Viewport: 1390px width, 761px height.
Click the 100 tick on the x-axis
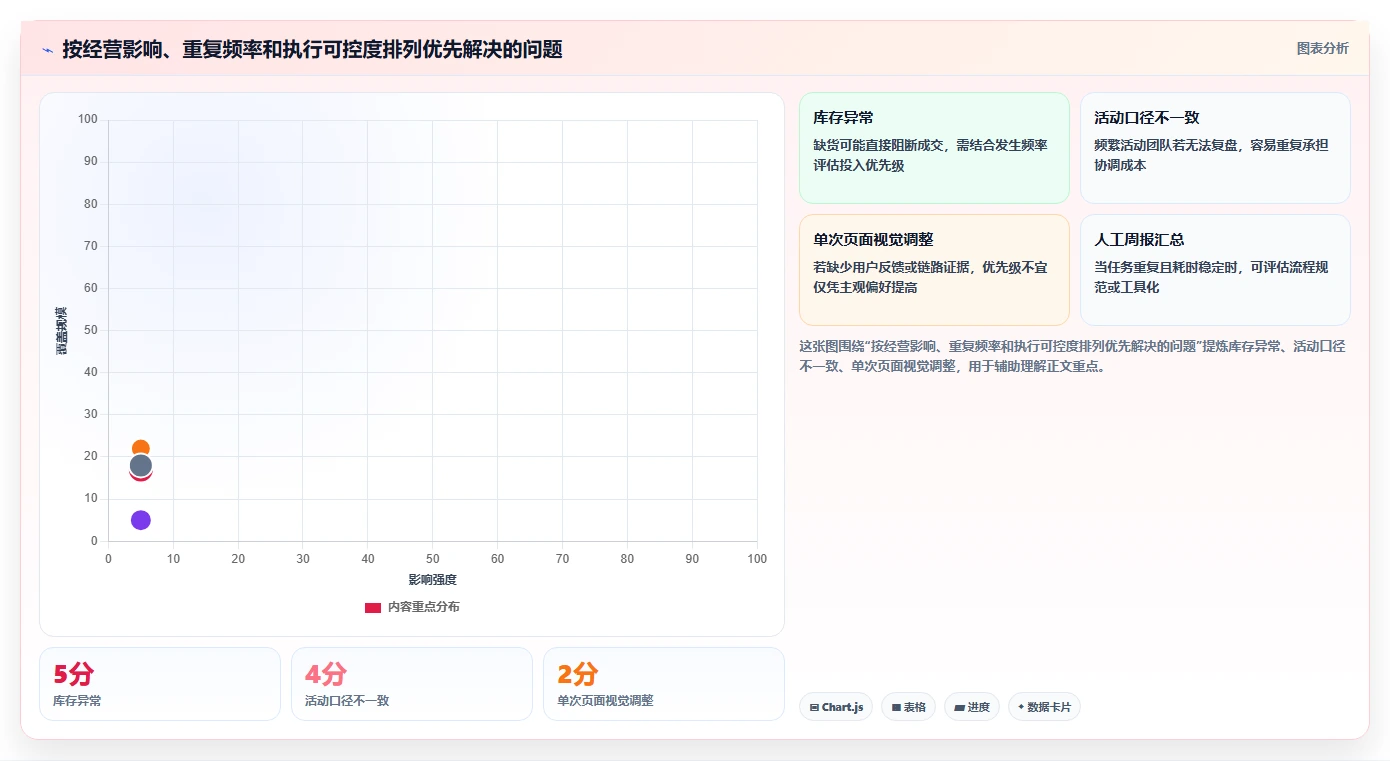(757, 559)
